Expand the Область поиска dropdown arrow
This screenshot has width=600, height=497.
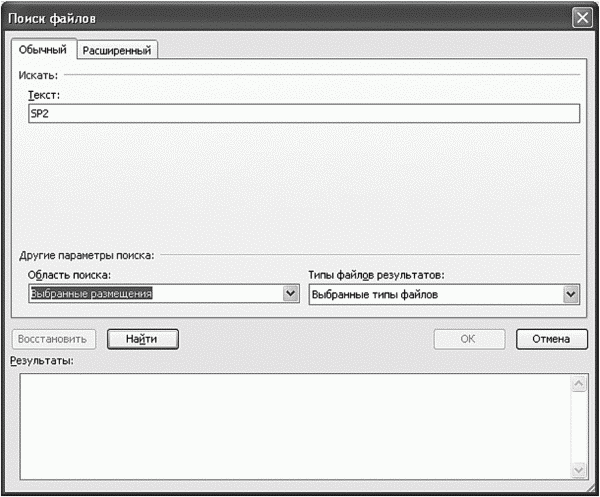291,294
